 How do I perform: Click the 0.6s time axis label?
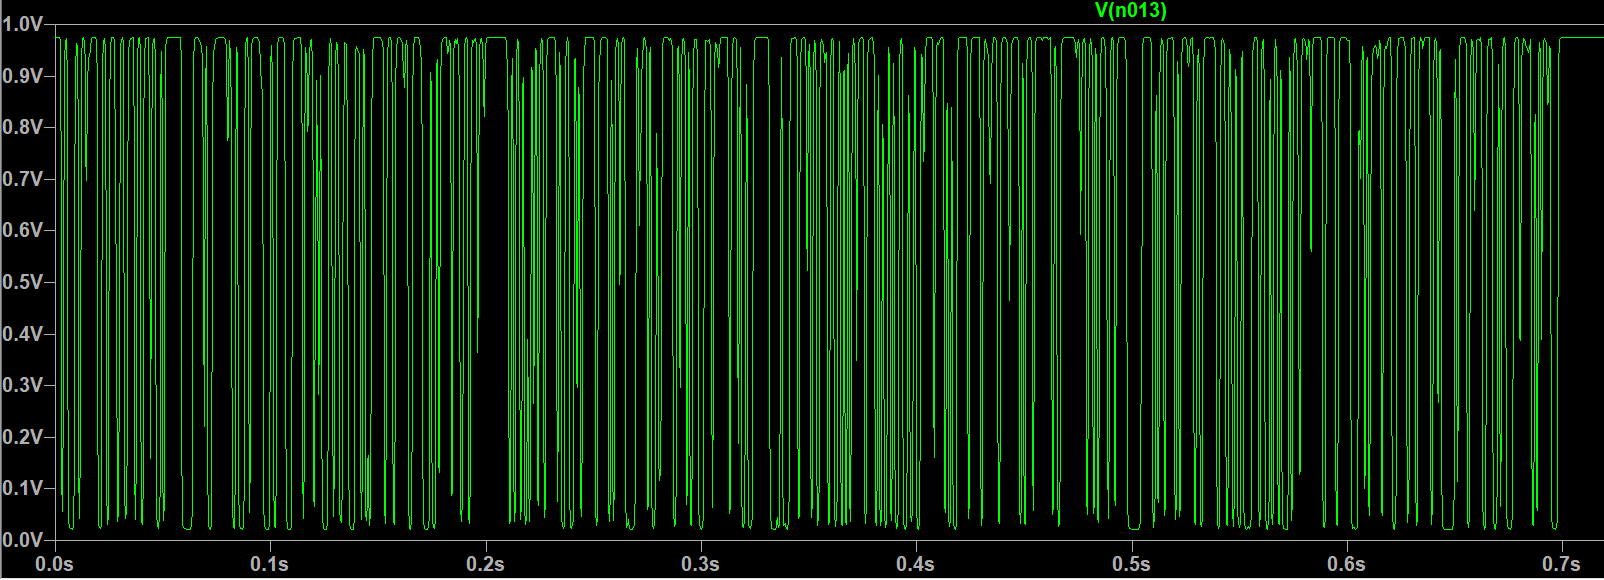point(1347,565)
